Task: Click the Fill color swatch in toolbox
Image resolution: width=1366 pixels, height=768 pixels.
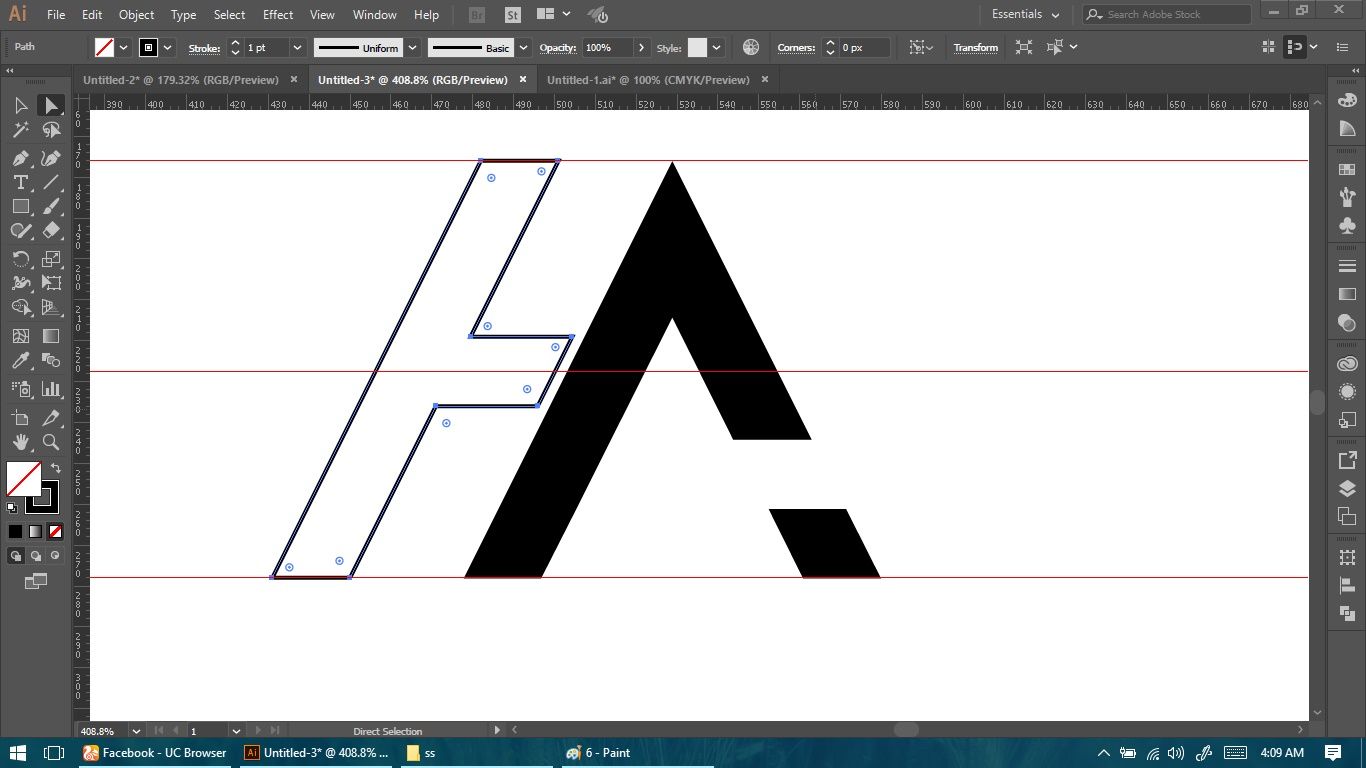Action: tap(24, 478)
